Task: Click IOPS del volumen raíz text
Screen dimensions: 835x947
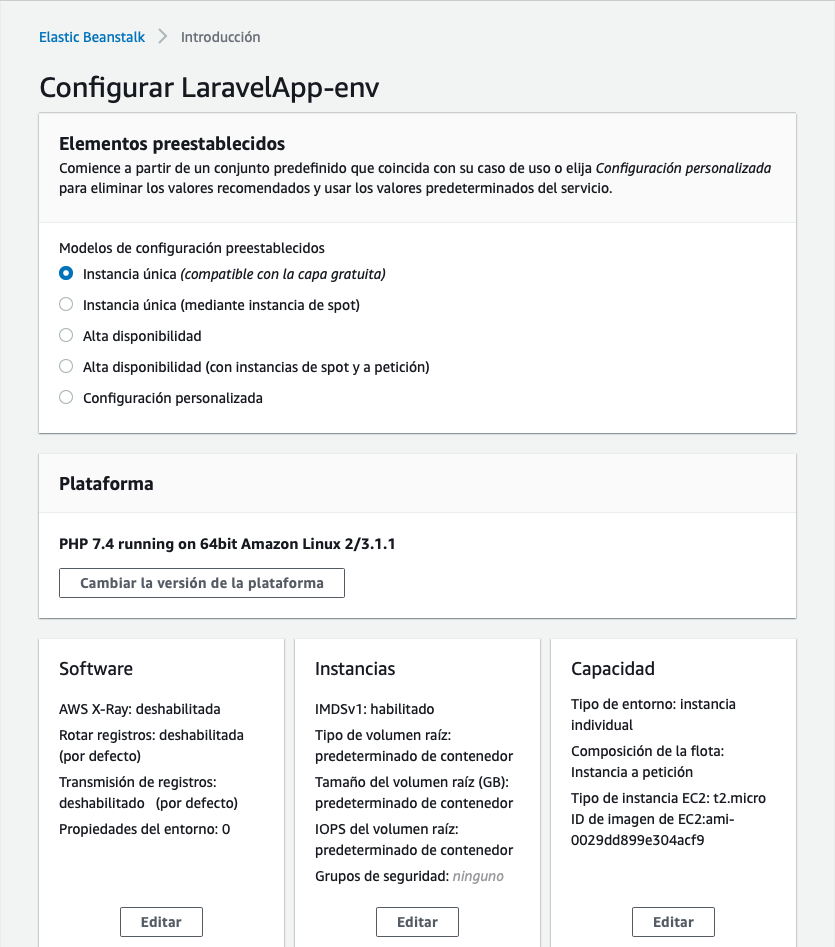Action: (414, 839)
